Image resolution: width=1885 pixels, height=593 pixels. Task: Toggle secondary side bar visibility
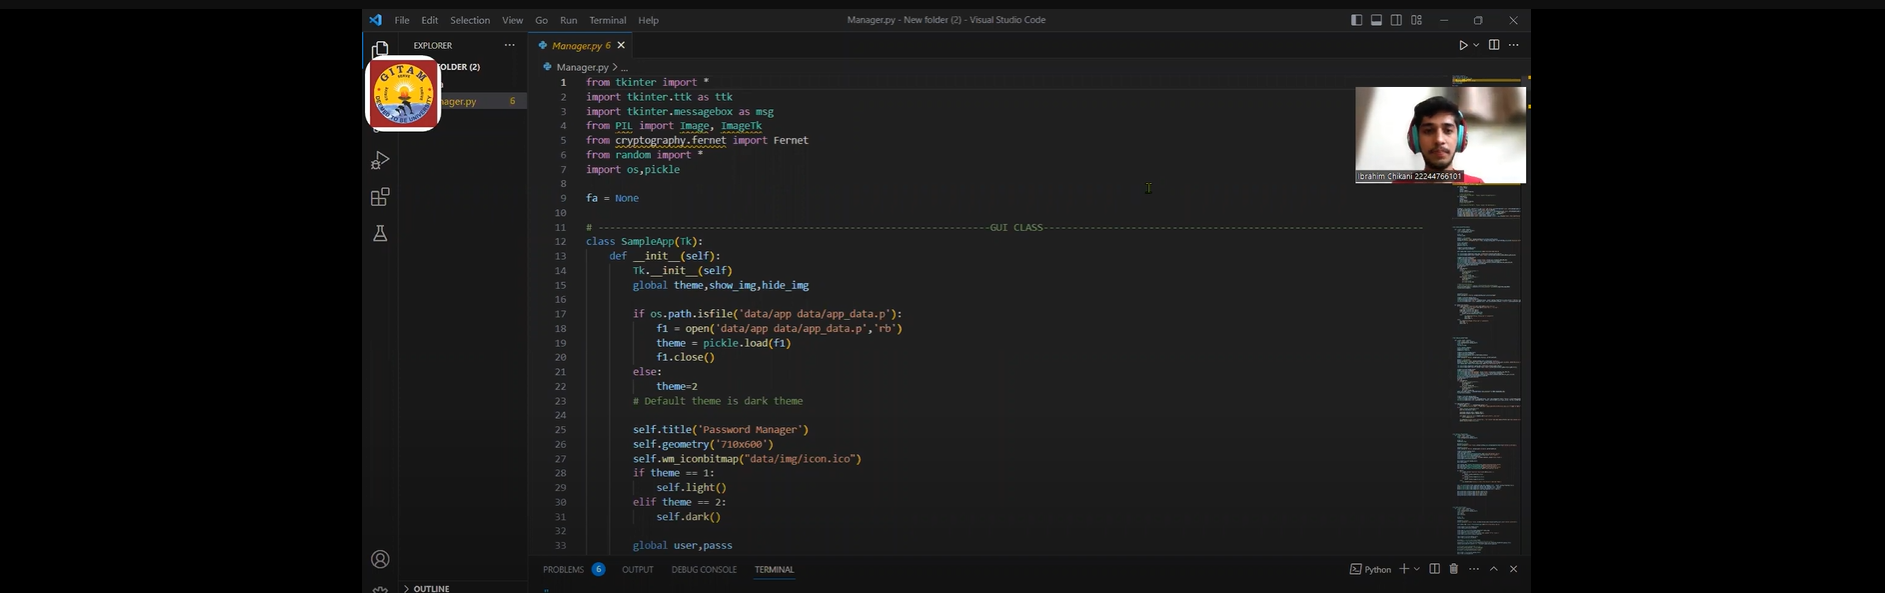tap(1396, 20)
